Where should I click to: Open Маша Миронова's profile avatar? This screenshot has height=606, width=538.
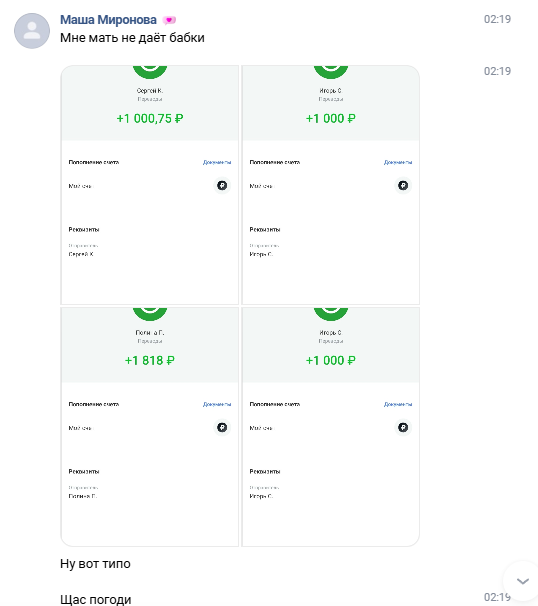32,31
